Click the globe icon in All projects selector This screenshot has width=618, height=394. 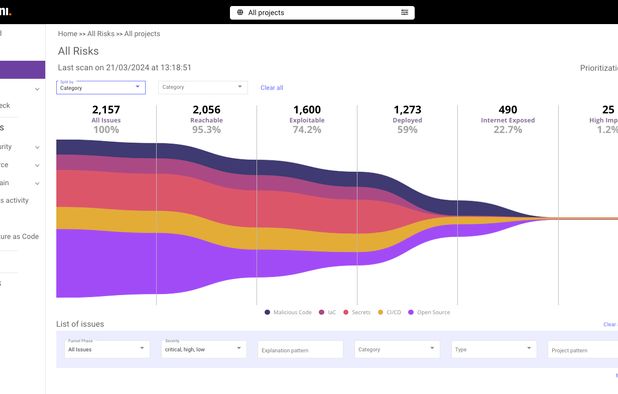240,13
